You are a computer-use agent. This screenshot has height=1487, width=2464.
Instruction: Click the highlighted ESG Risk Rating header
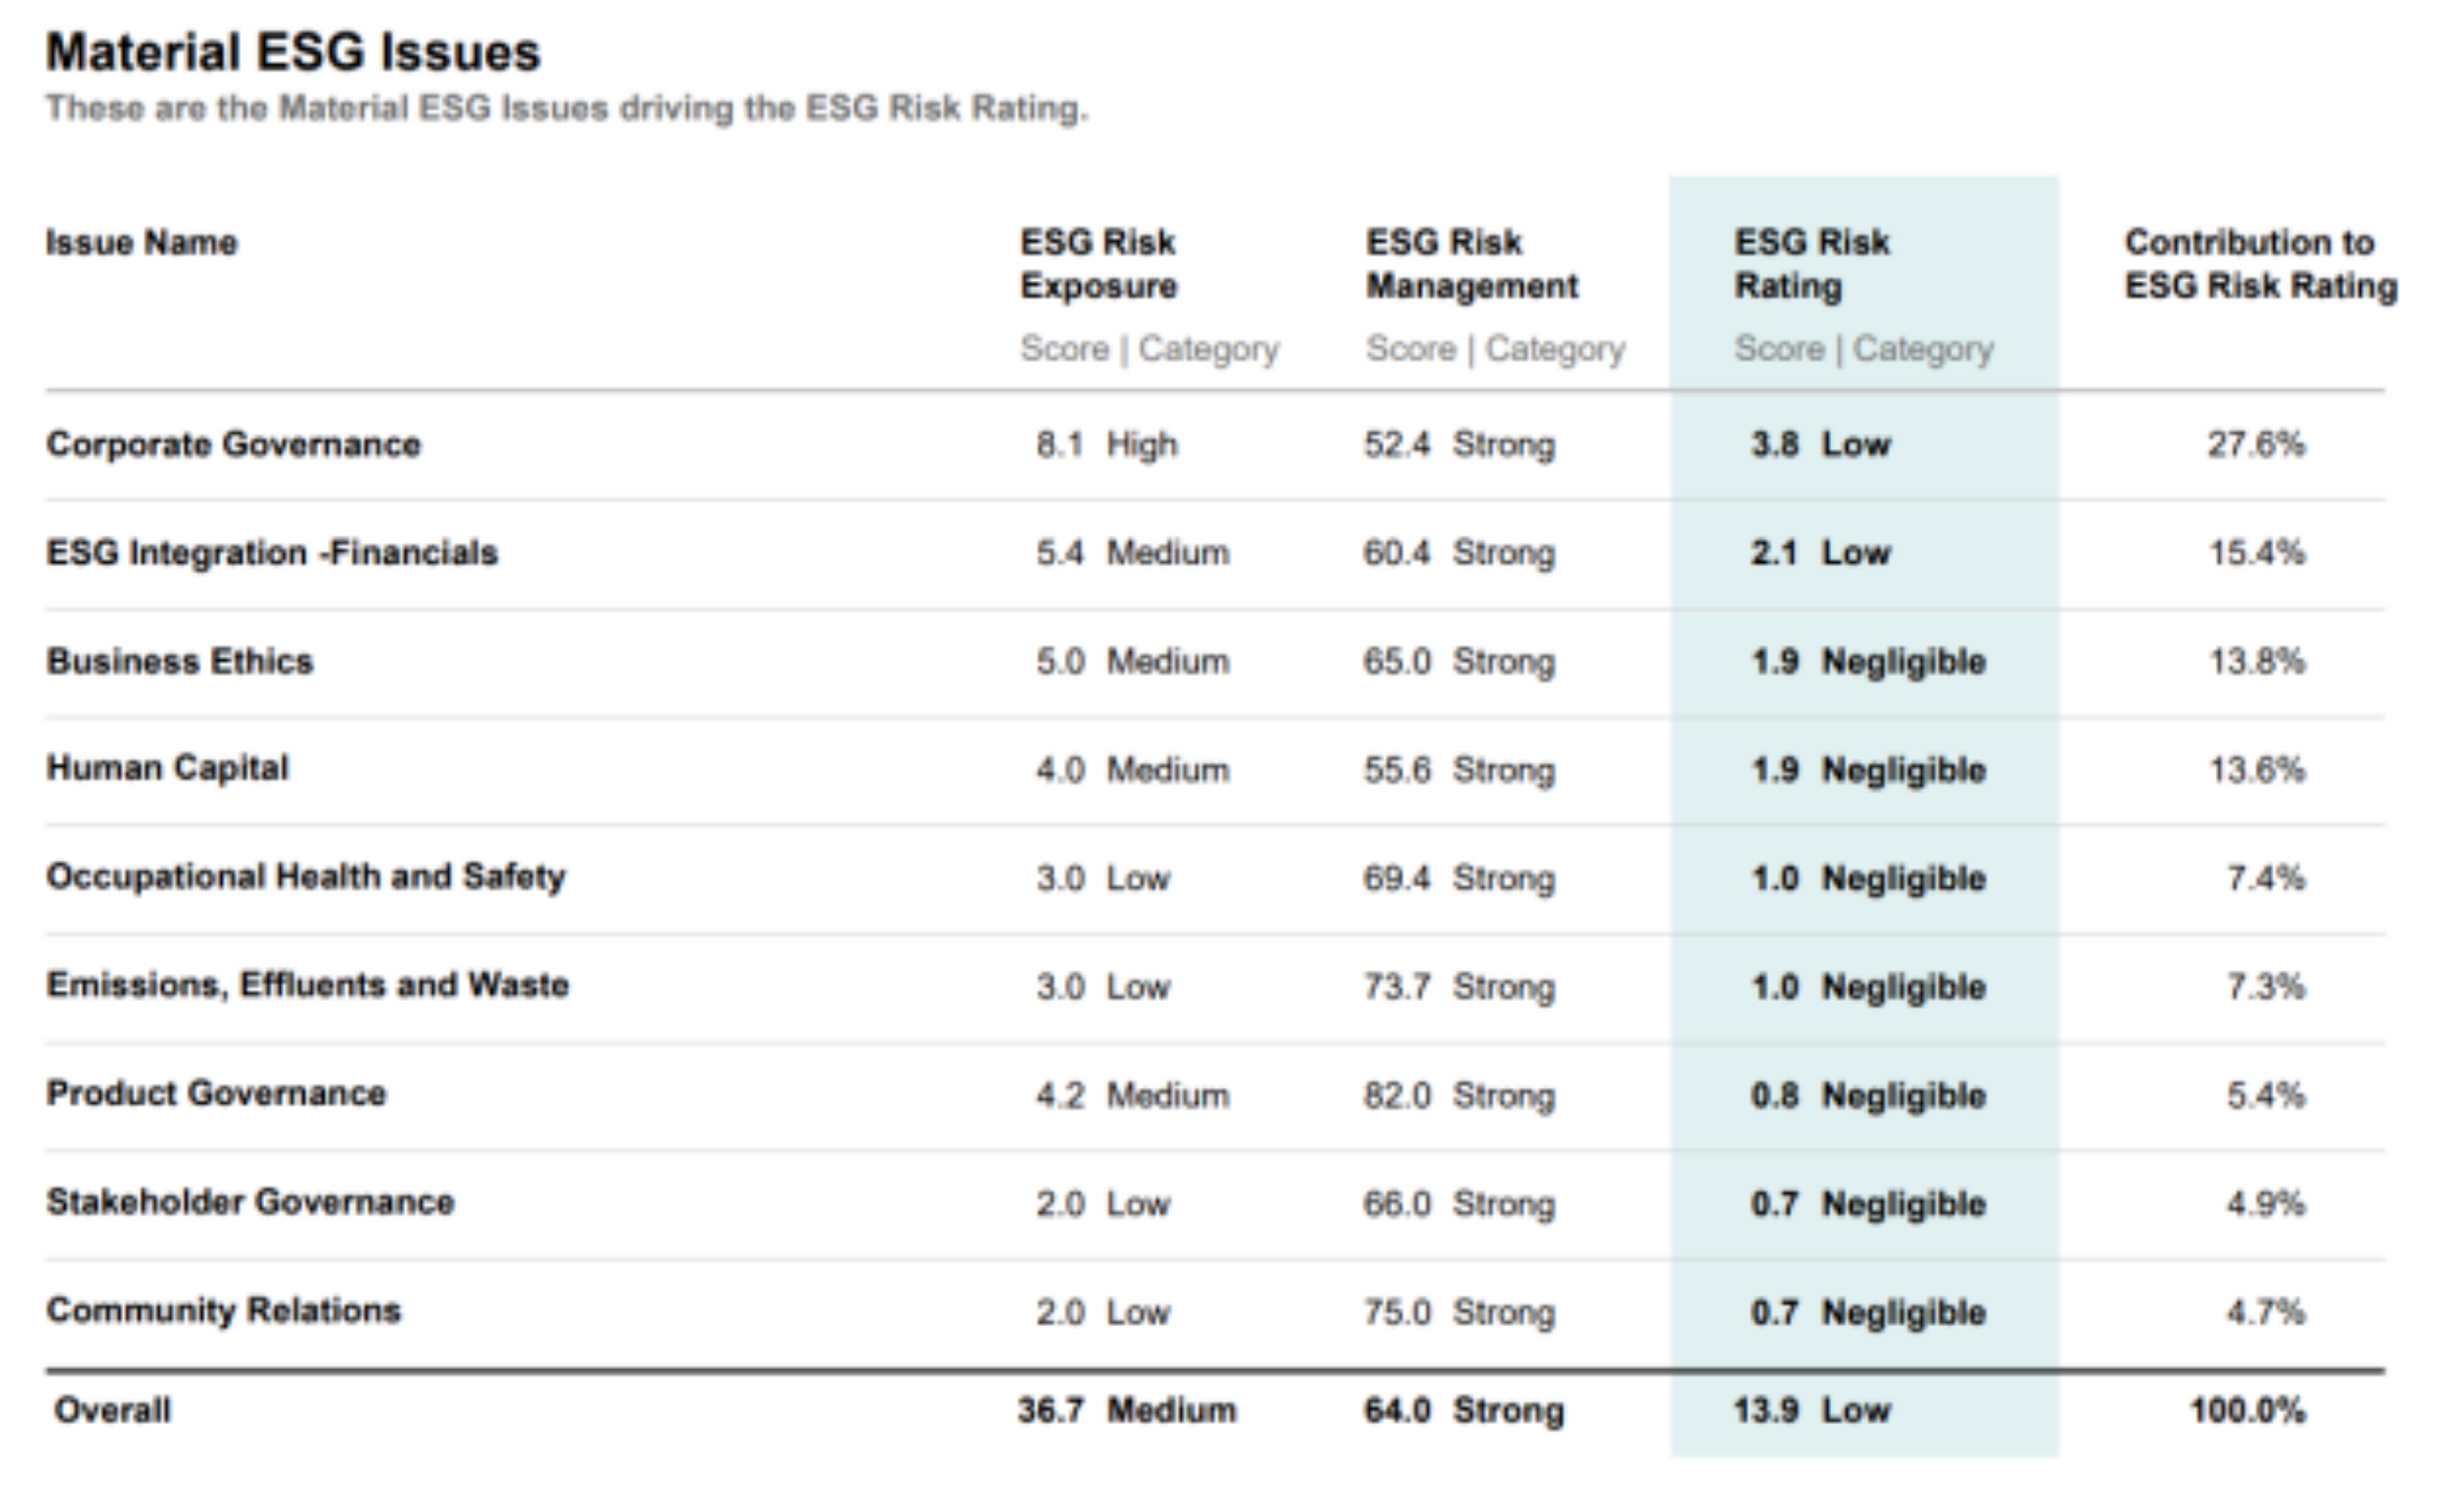click(x=1811, y=264)
